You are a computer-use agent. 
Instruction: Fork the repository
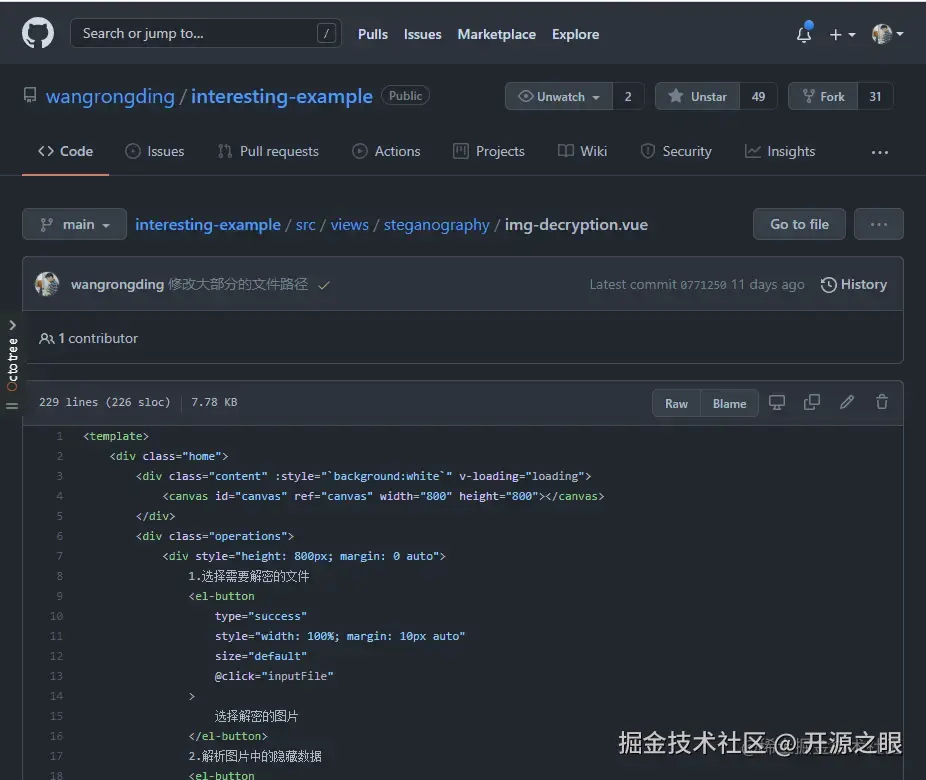823,96
